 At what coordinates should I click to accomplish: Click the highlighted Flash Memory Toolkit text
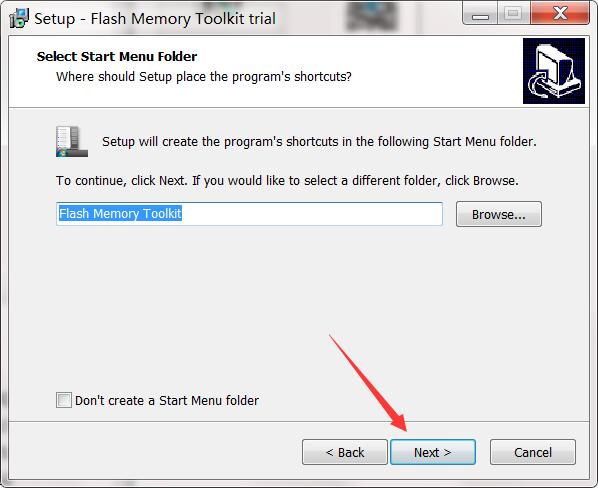120,214
